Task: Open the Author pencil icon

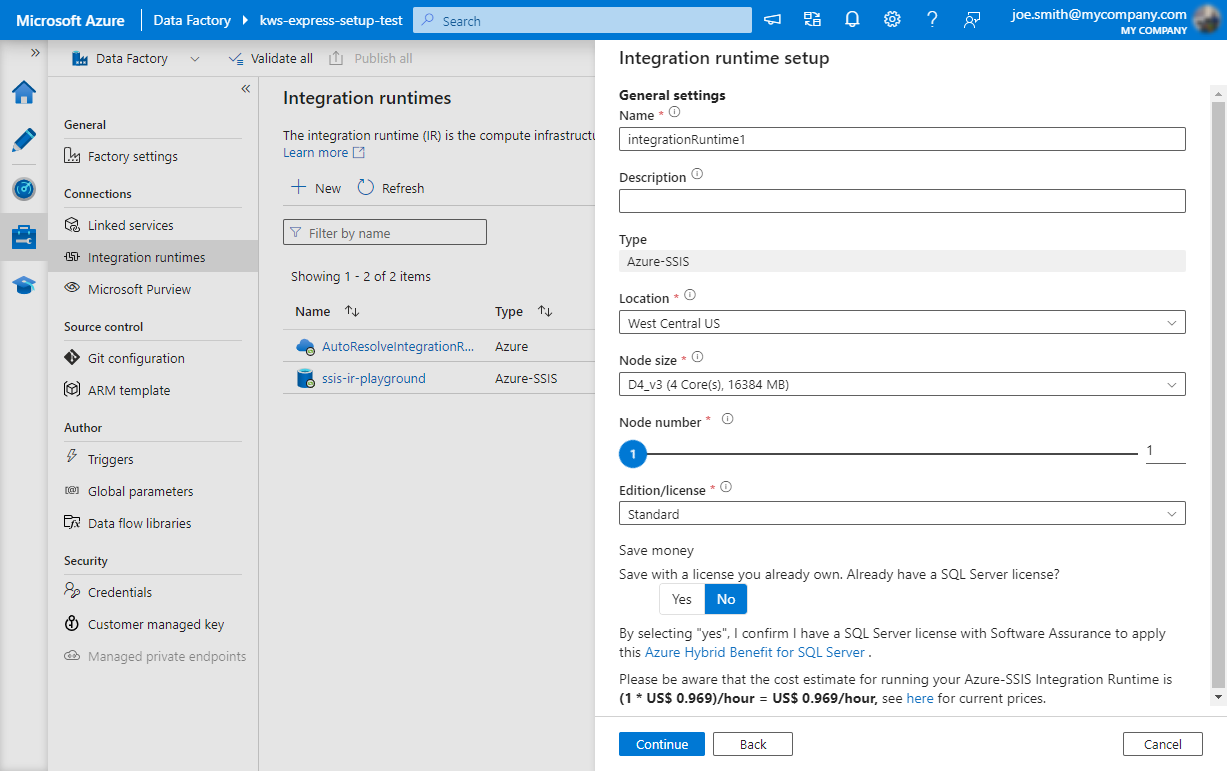Action: click(x=24, y=141)
